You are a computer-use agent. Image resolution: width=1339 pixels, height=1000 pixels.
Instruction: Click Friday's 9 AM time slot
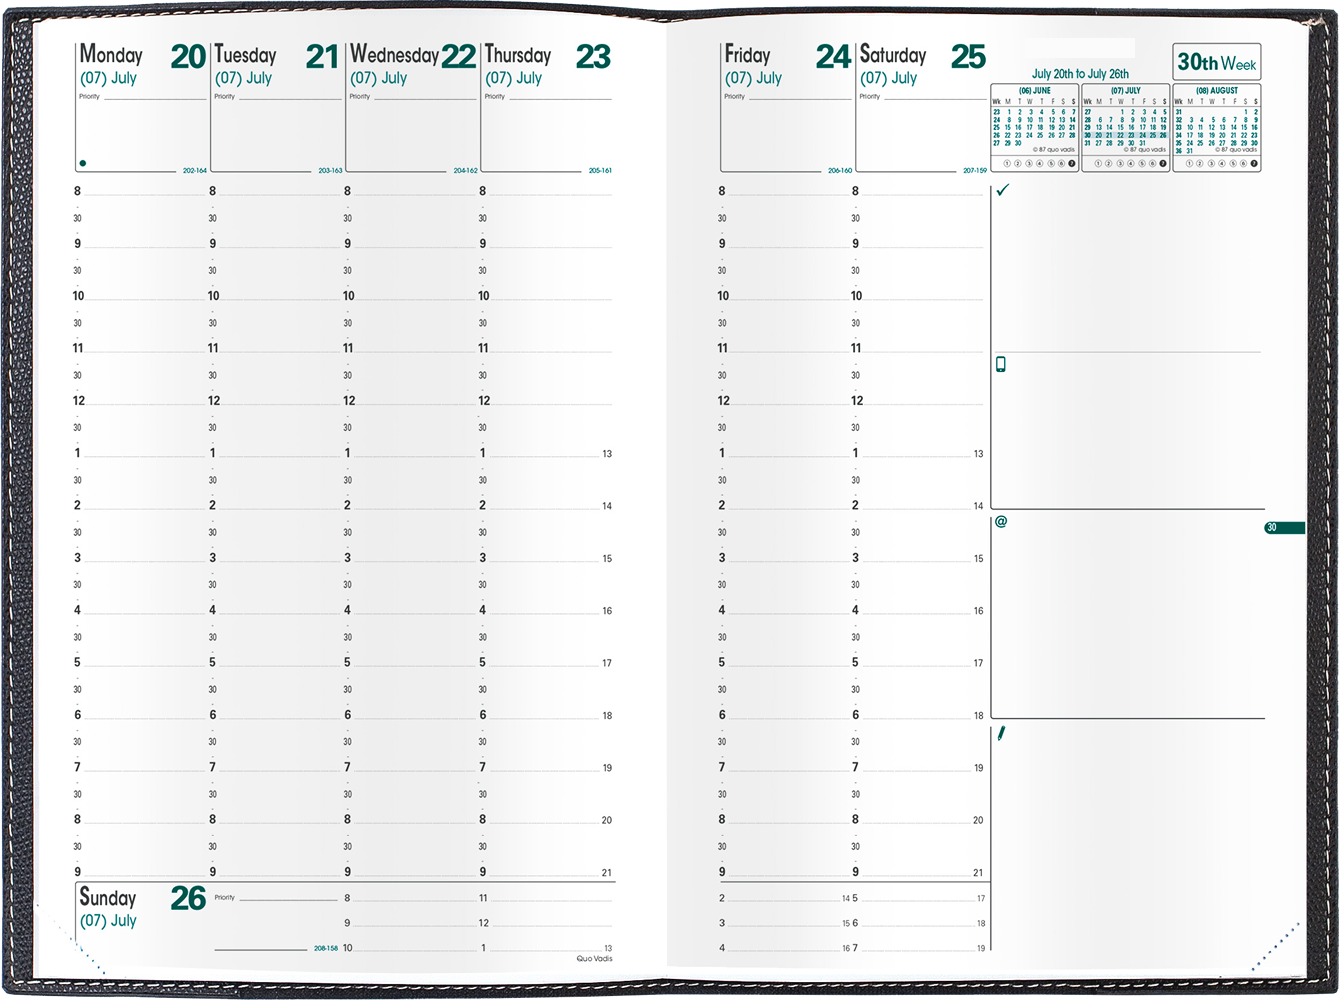[785, 243]
